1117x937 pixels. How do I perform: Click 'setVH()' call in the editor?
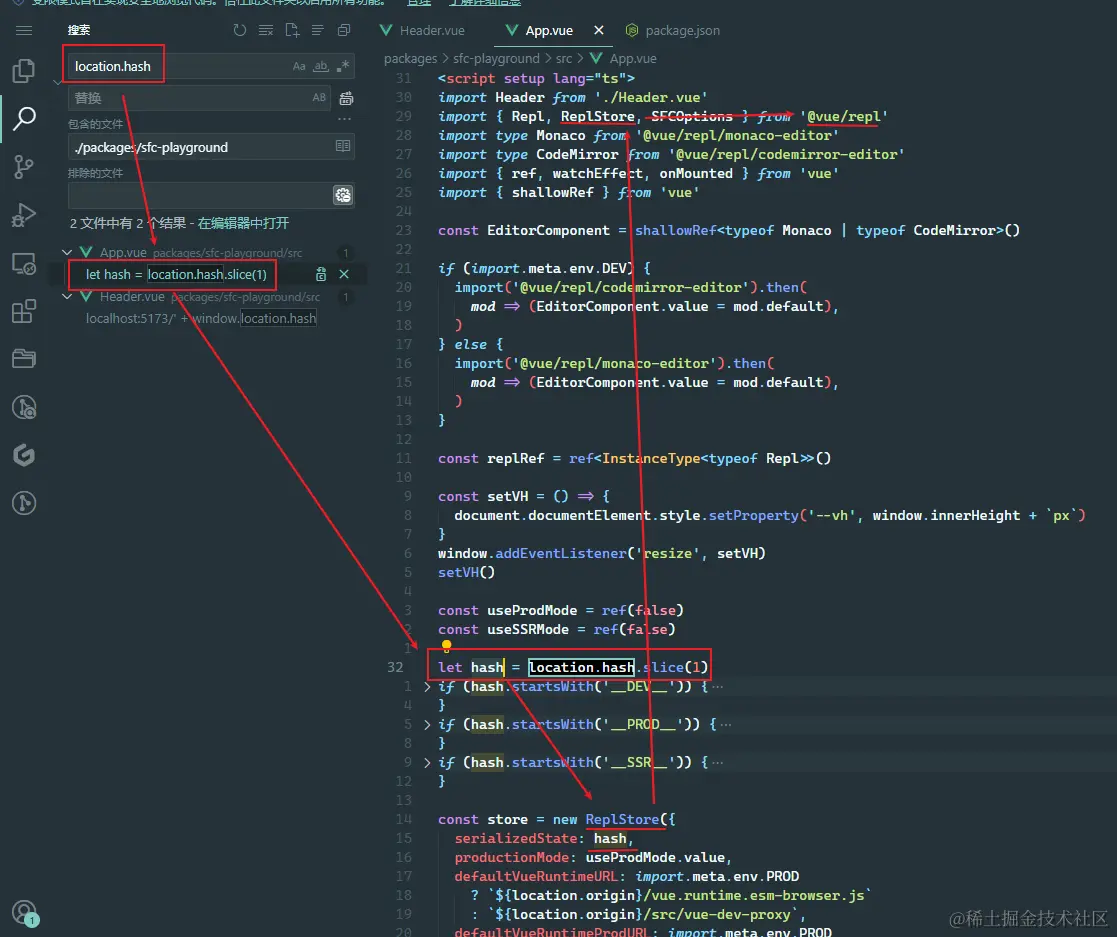(x=466, y=572)
